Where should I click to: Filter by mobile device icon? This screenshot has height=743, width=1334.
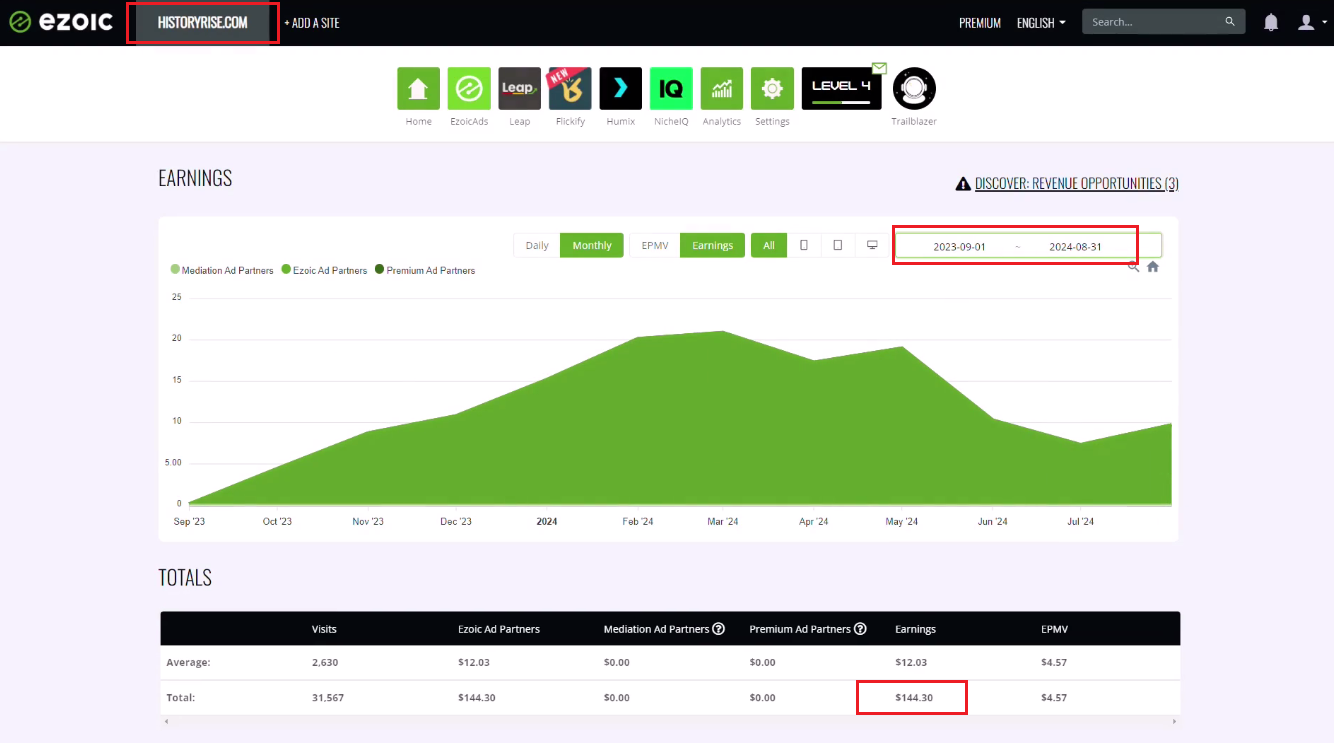click(x=803, y=245)
